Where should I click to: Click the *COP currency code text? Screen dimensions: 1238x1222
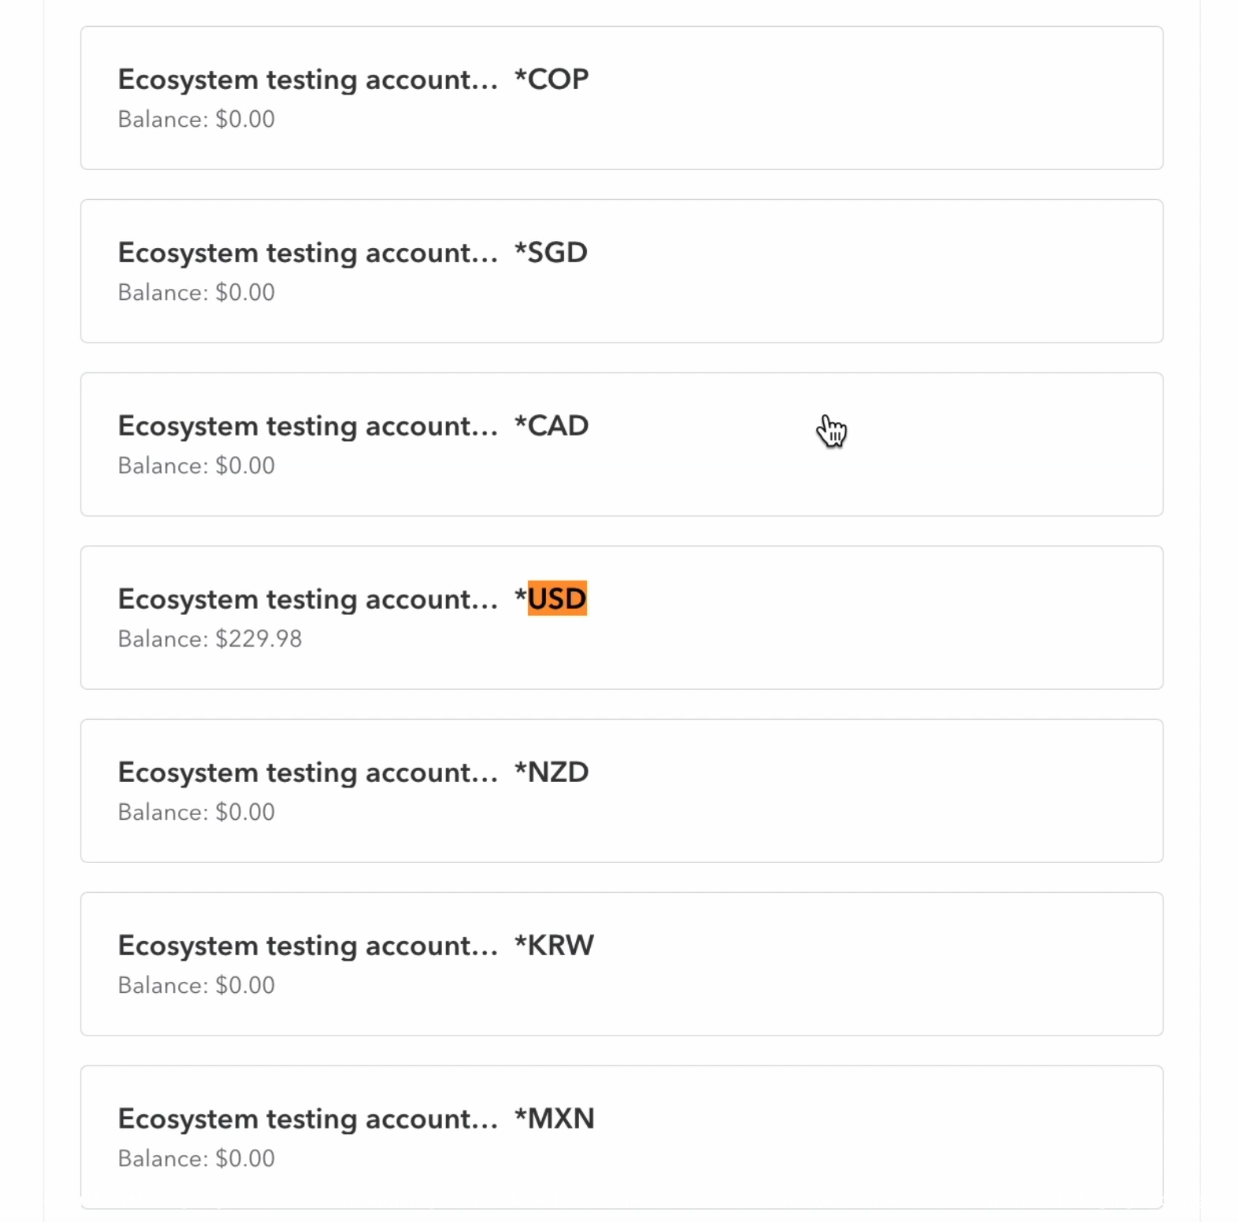(551, 79)
